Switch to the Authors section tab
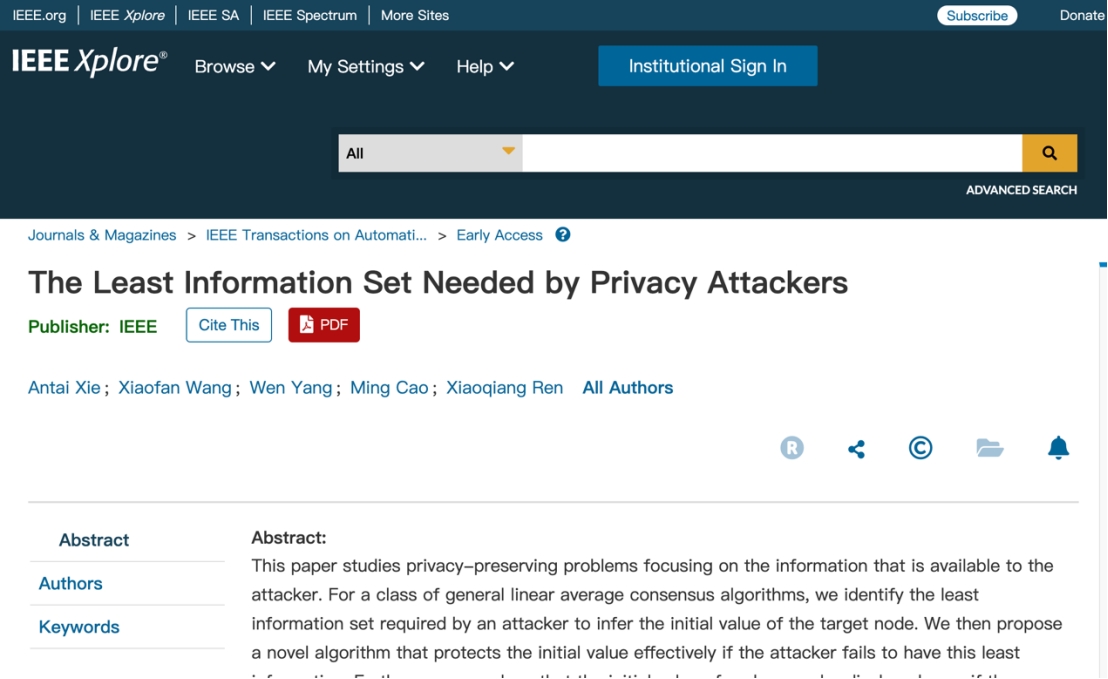This screenshot has width=1108, height=679. [x=71, y=584]
